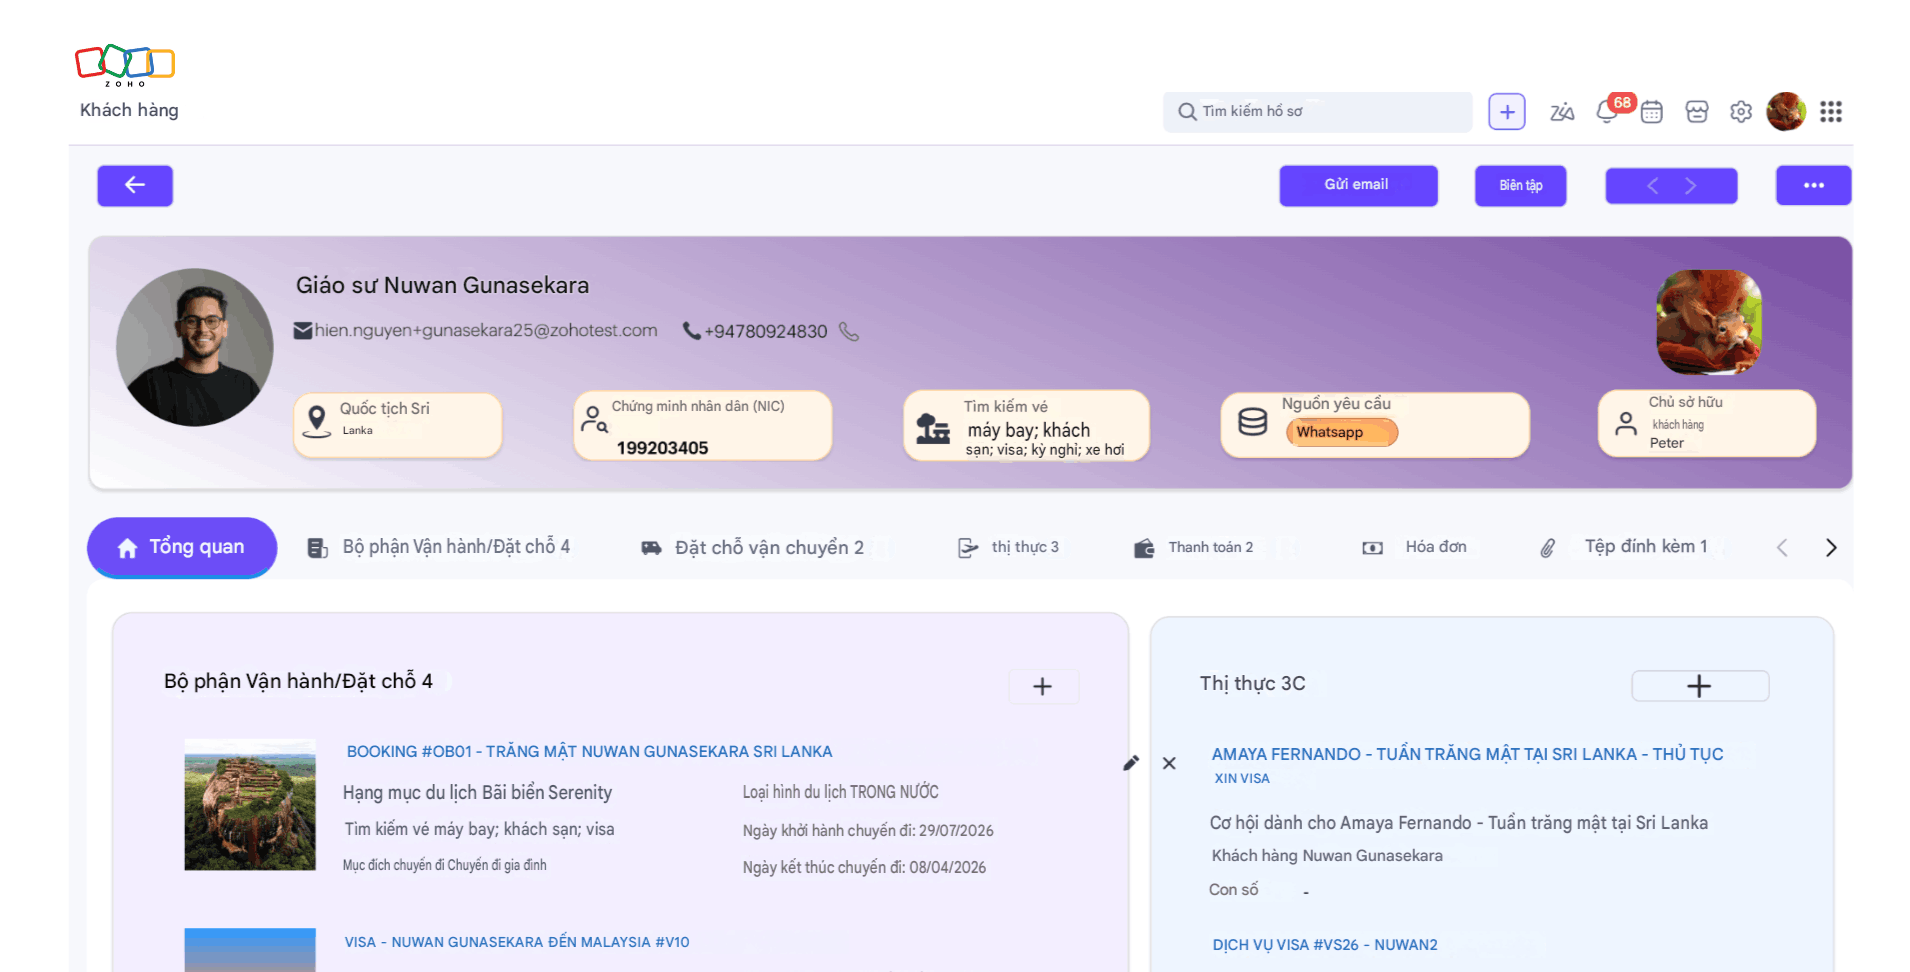
Task: Open the apps grid launcher
Action: point(1831,112)
